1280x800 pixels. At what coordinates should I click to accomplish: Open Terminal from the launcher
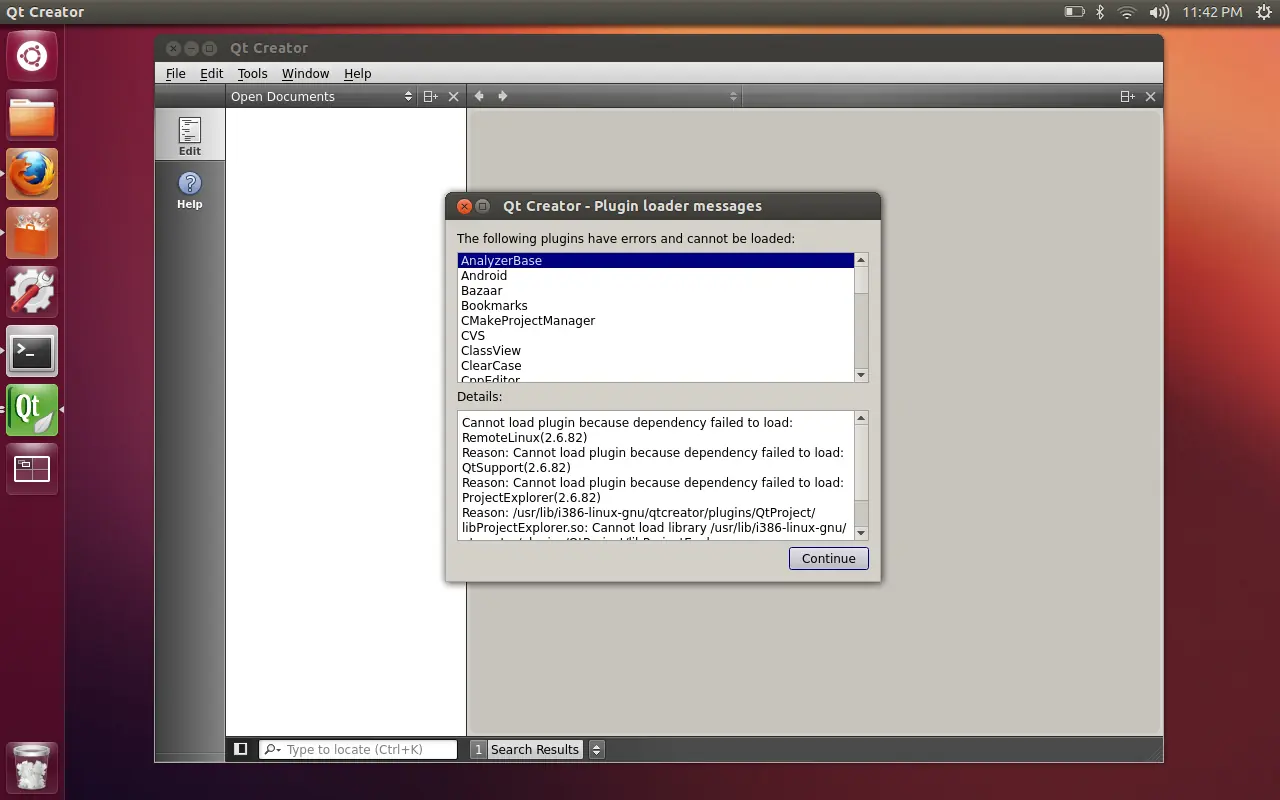[x=32, y=351]
